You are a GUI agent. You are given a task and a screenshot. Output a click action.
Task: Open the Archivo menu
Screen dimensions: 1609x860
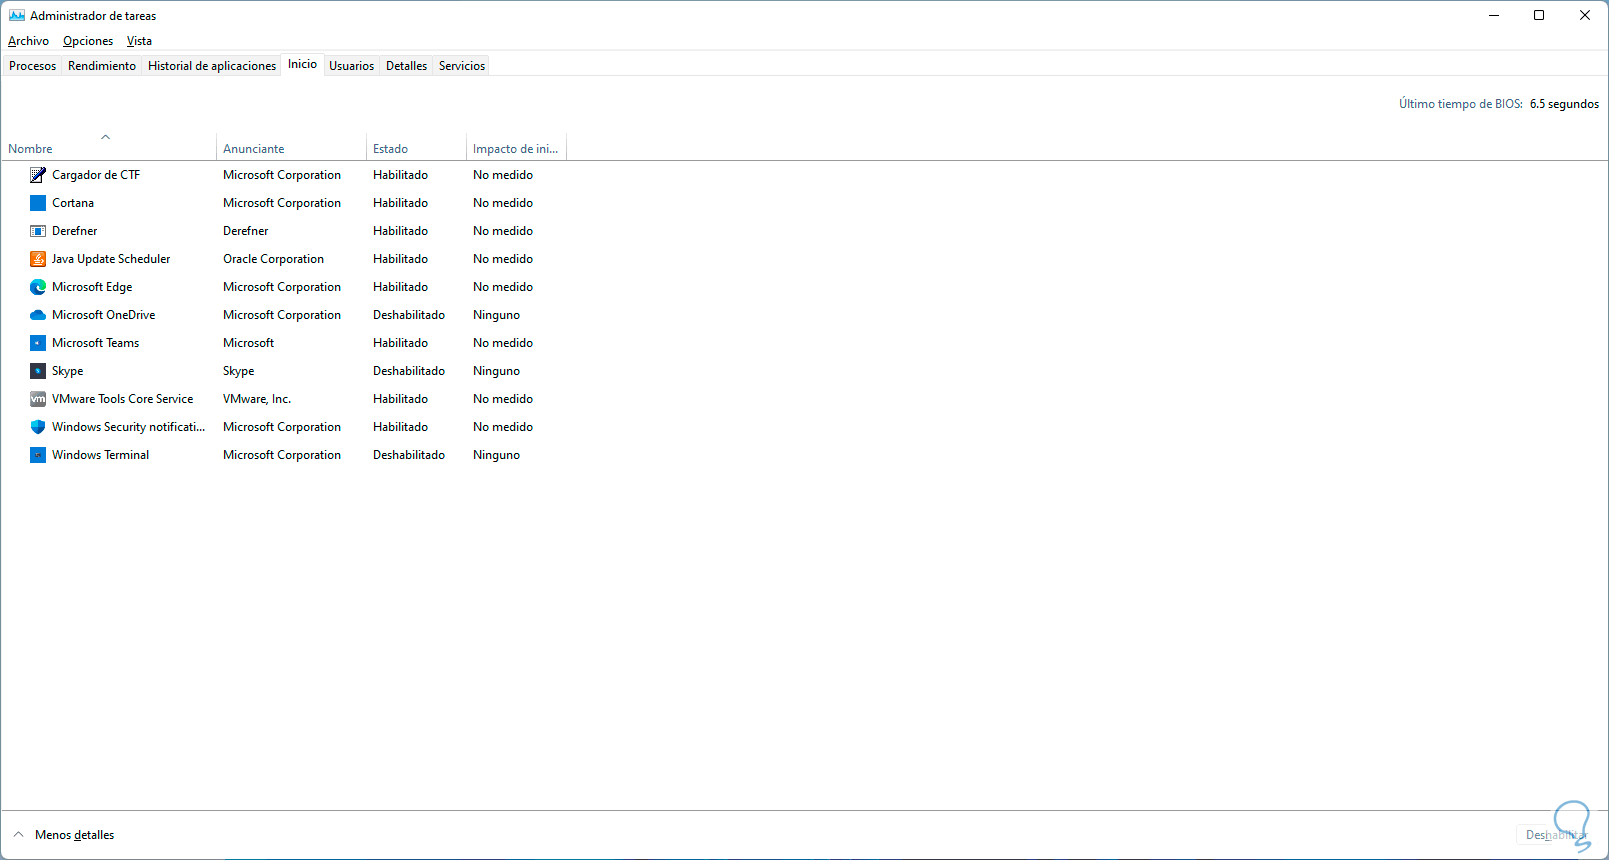click(28, 41)
